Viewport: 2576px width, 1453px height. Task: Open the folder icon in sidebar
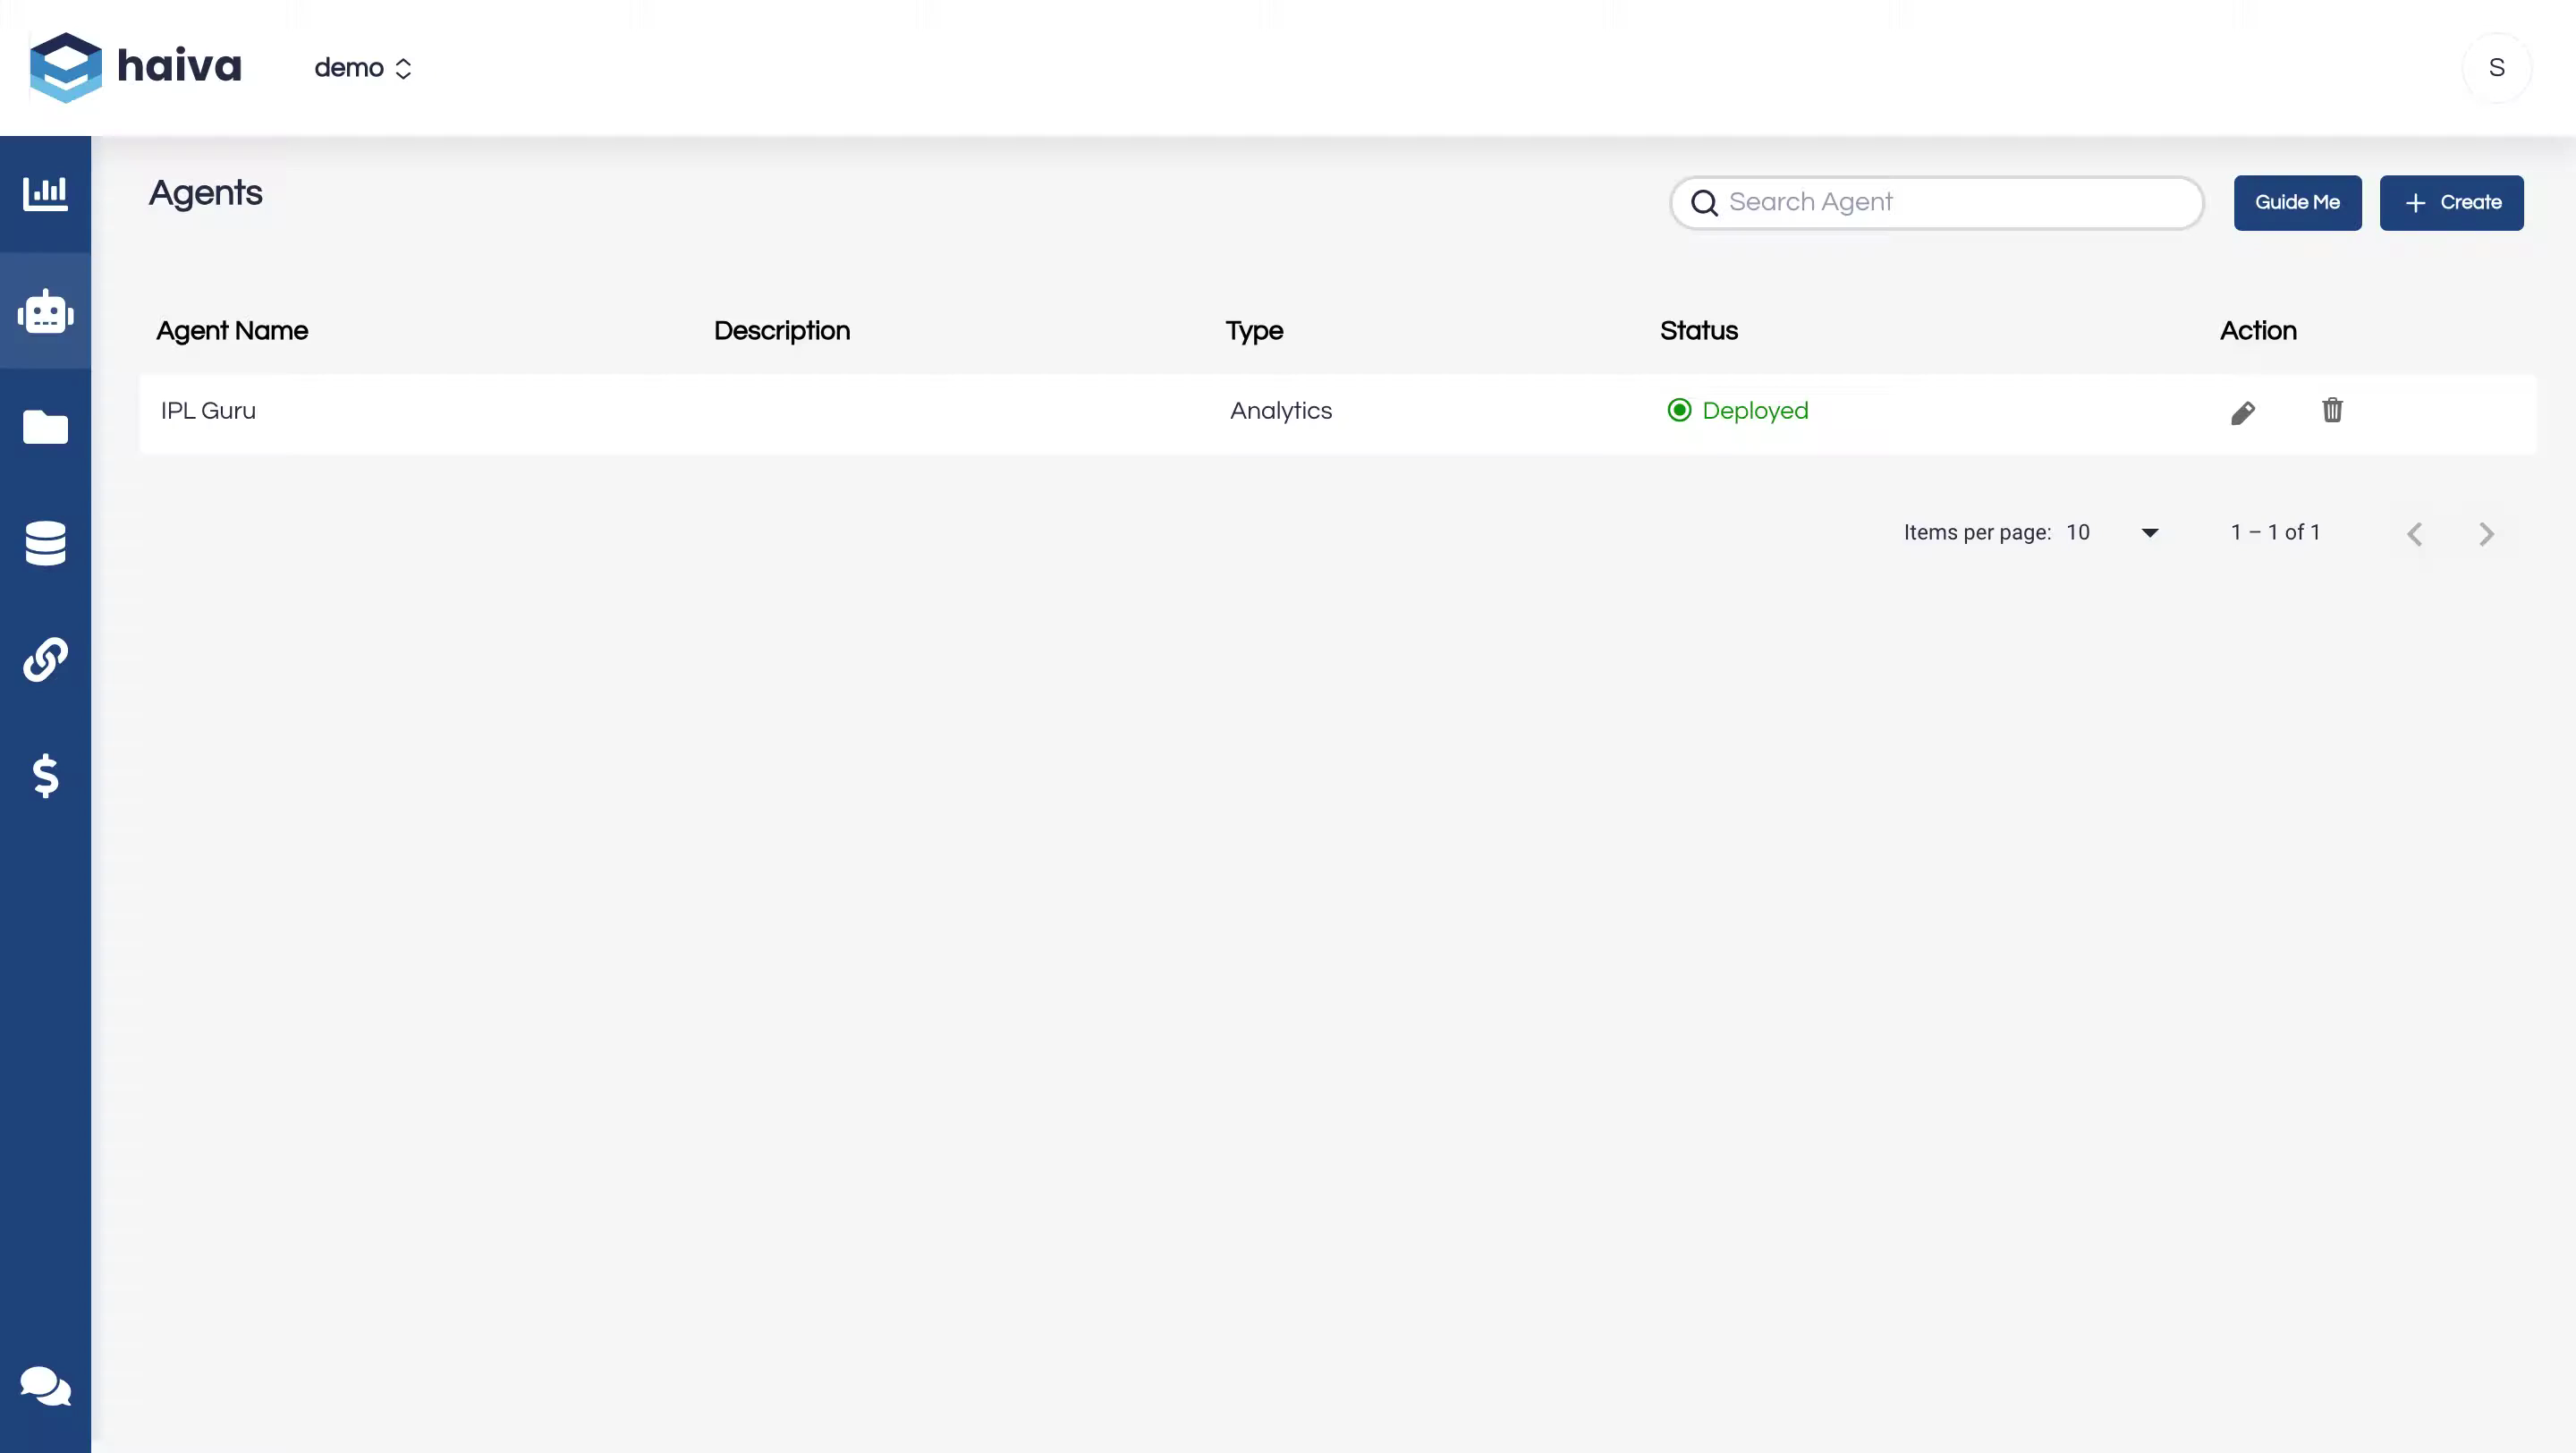point(45,427)
